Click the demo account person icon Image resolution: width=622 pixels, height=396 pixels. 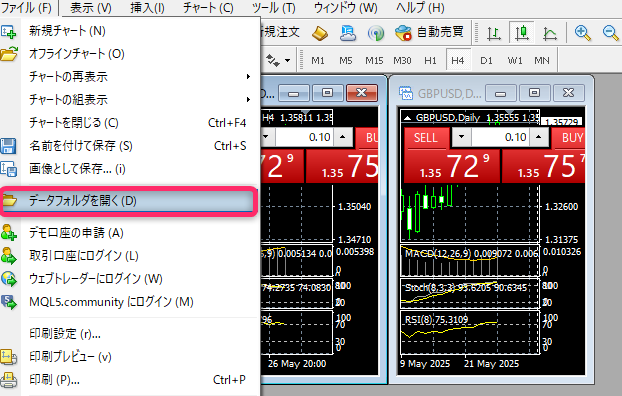tap(8, 233)
